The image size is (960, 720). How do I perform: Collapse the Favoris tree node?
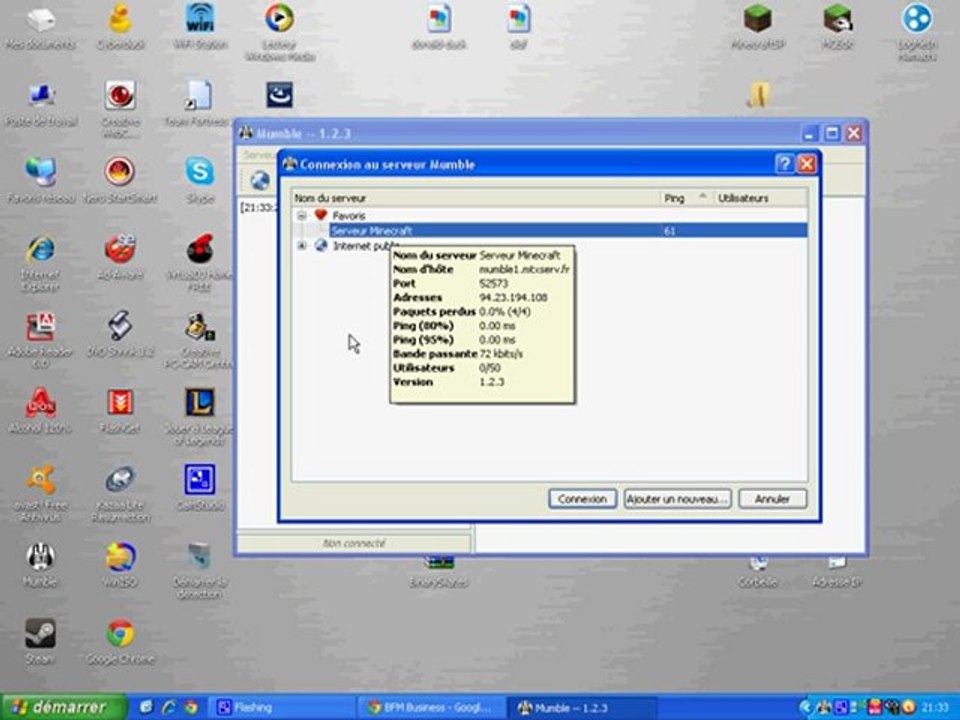click(x=301, y=215)
